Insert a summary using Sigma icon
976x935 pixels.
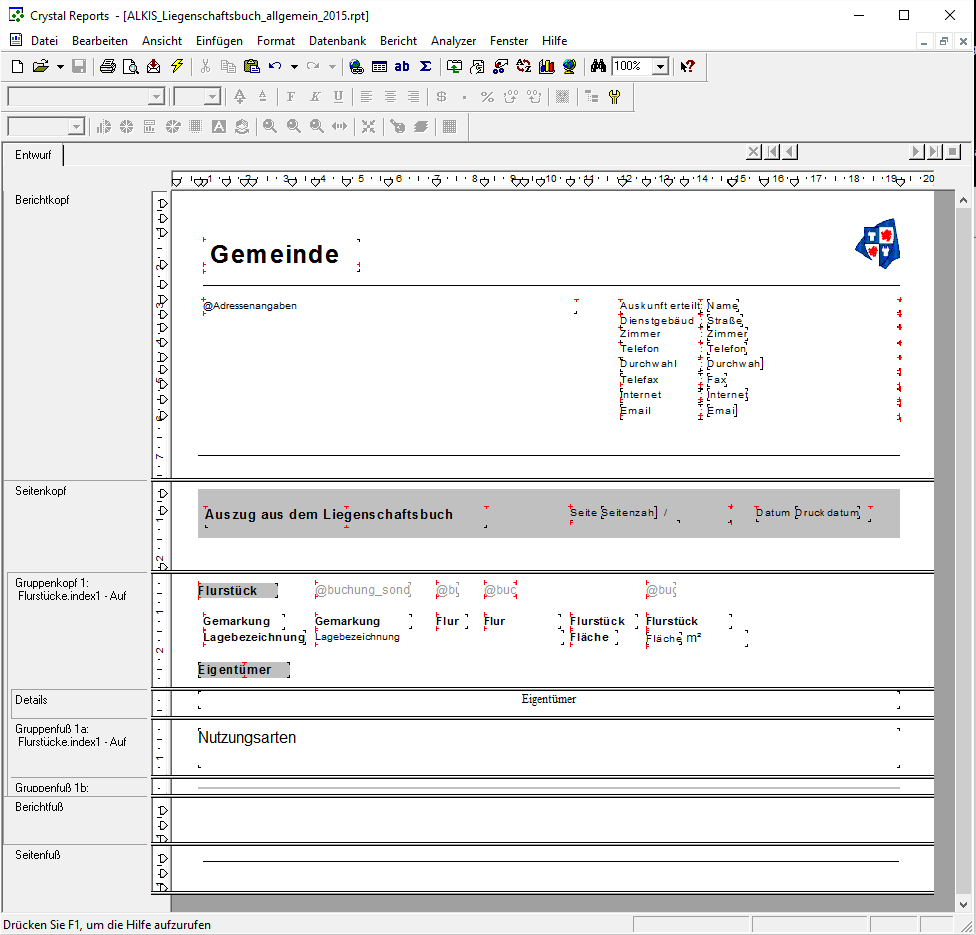tap(425, 66)
